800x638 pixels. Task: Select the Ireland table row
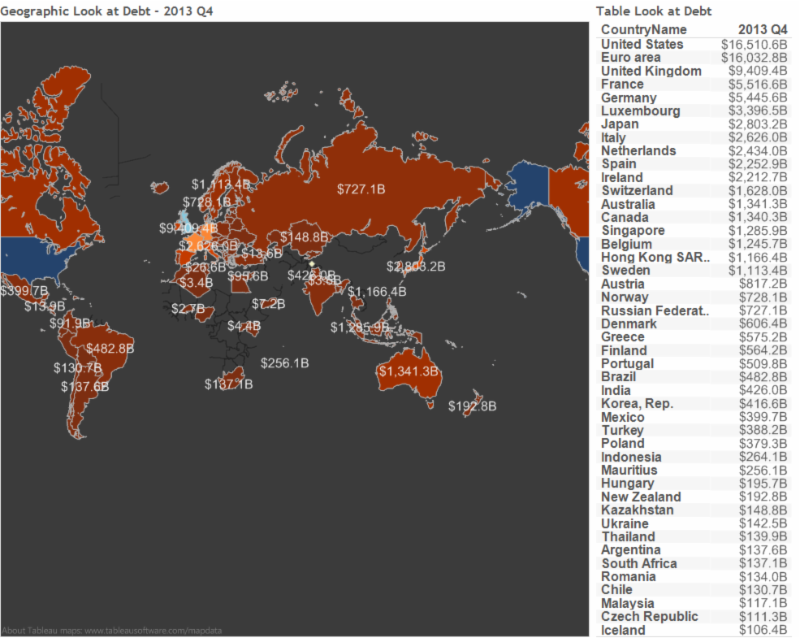[694, 178]
